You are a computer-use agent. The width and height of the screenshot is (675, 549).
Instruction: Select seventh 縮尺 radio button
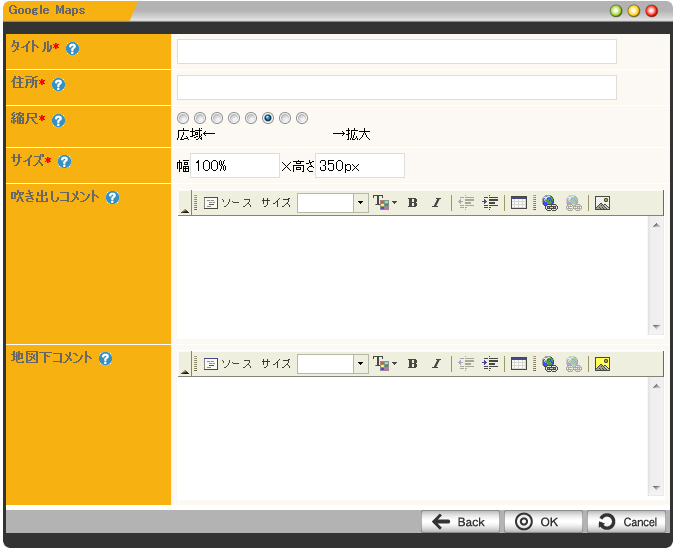click(x=285, y=118)
